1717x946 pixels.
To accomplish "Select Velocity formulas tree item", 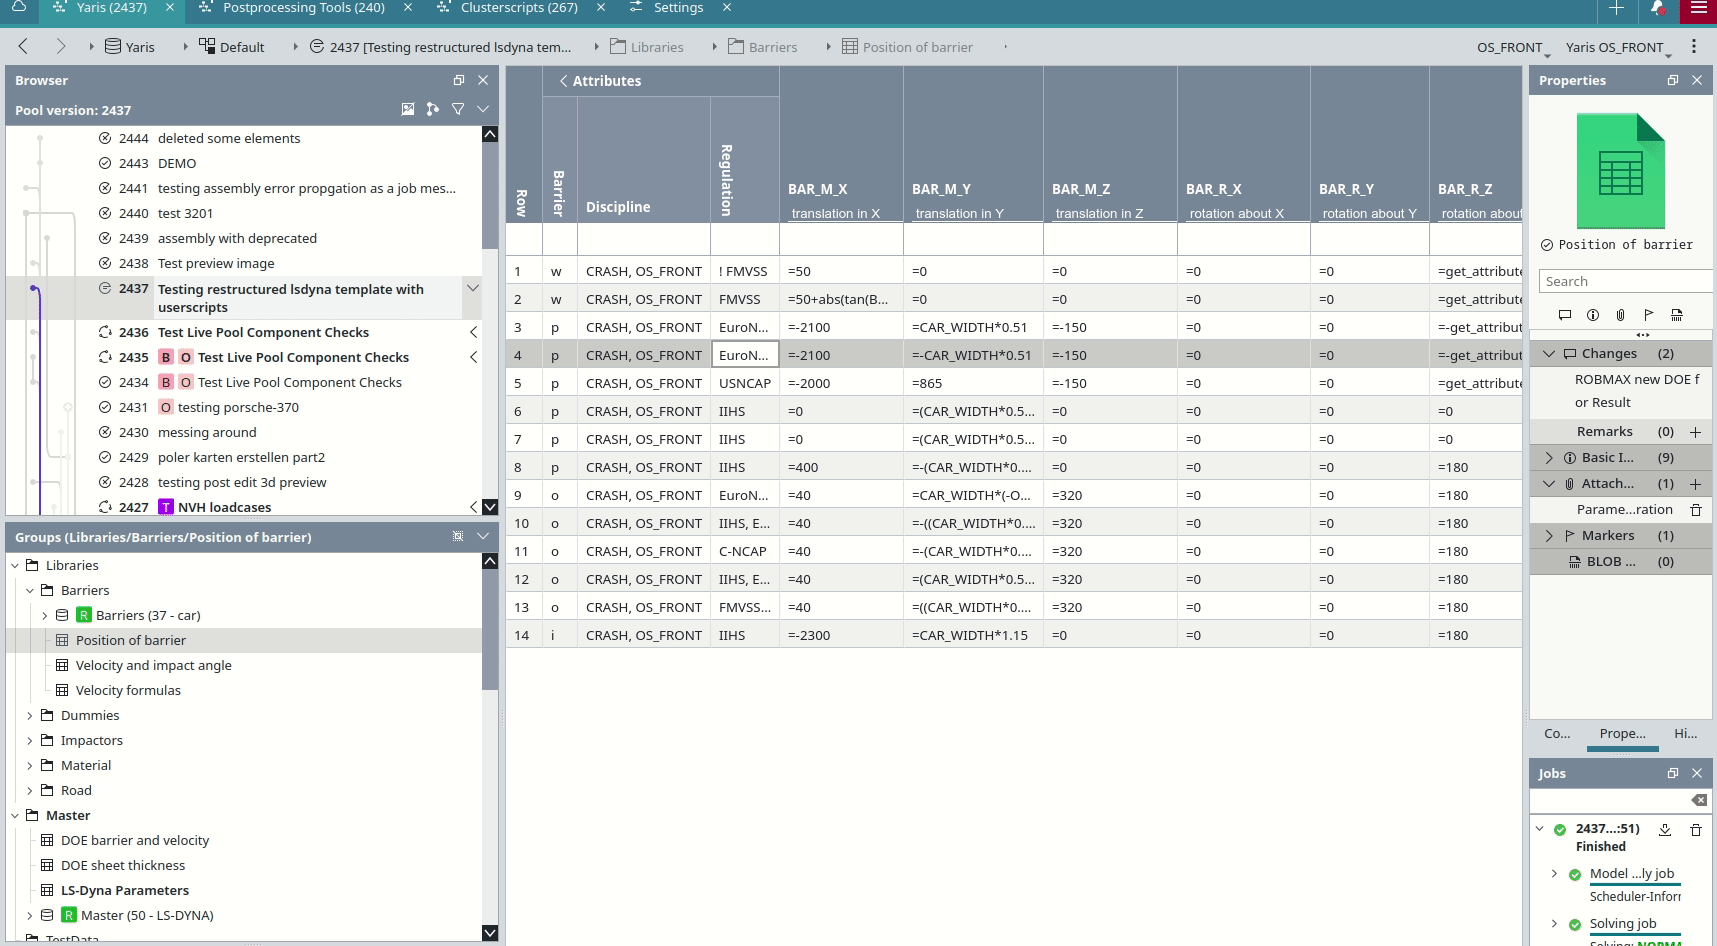I will pos(128,691).
